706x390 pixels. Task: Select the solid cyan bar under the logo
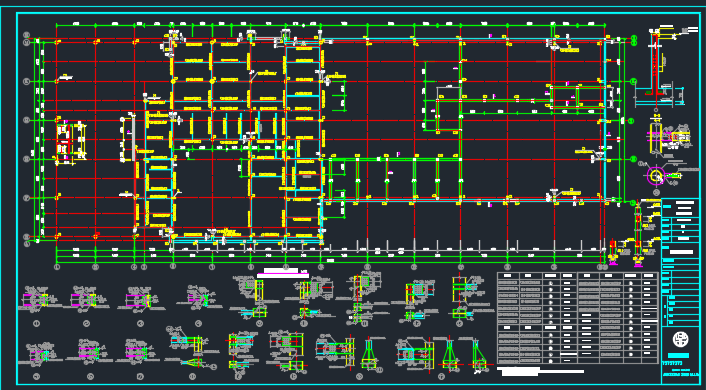coord(679,356)
